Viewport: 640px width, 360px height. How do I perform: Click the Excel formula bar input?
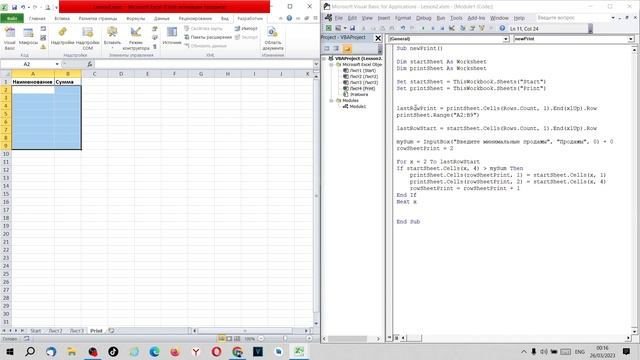(x=204, y=64)
